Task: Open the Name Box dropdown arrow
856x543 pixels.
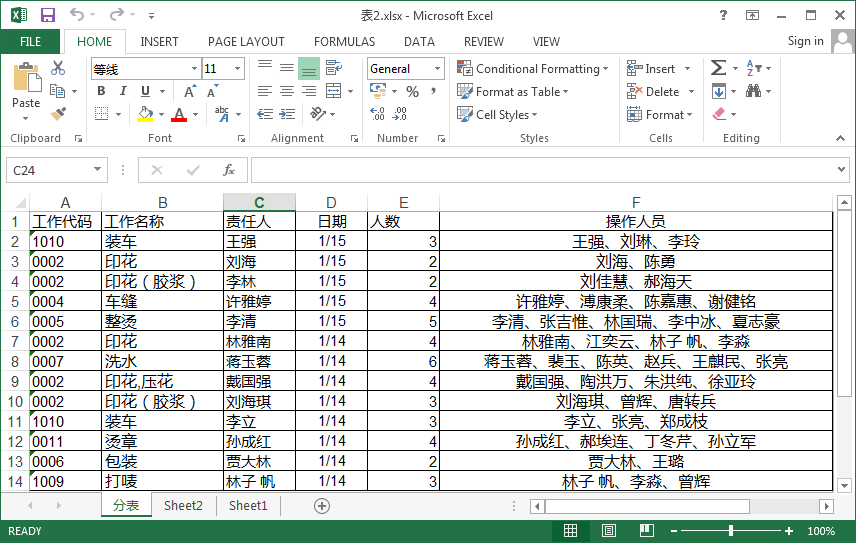Action: click(97, 171)
